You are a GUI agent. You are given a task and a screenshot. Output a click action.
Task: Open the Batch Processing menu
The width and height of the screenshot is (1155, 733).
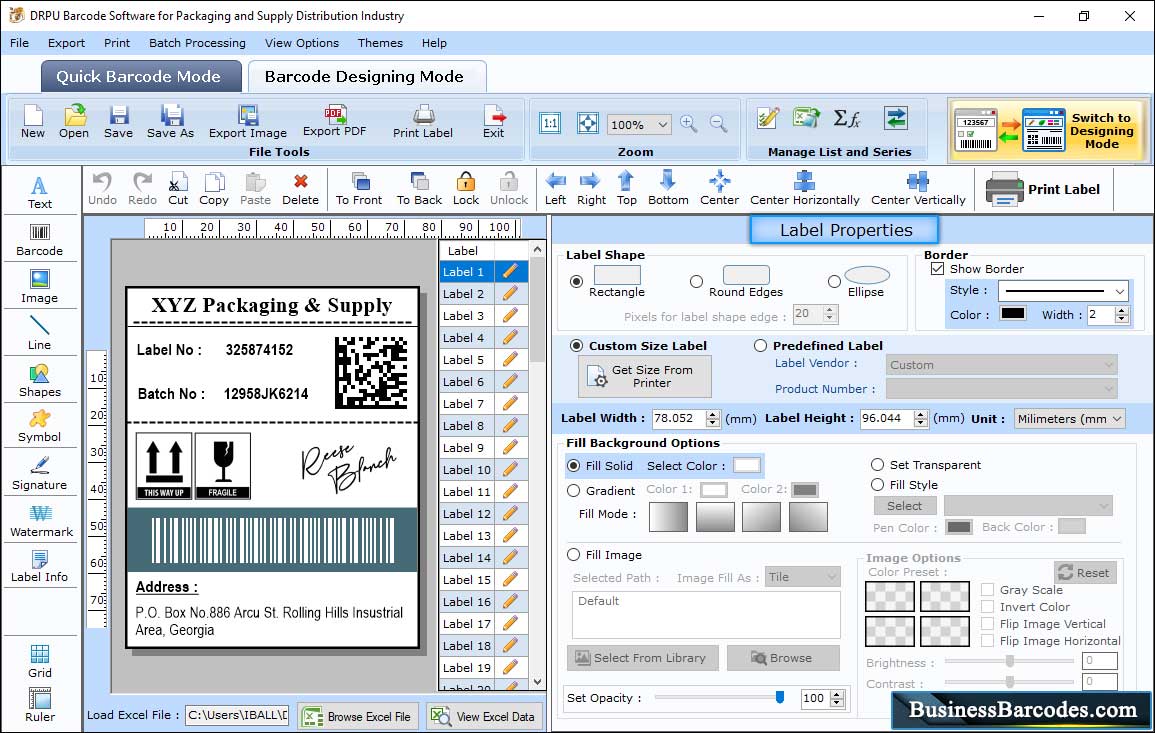197,43
